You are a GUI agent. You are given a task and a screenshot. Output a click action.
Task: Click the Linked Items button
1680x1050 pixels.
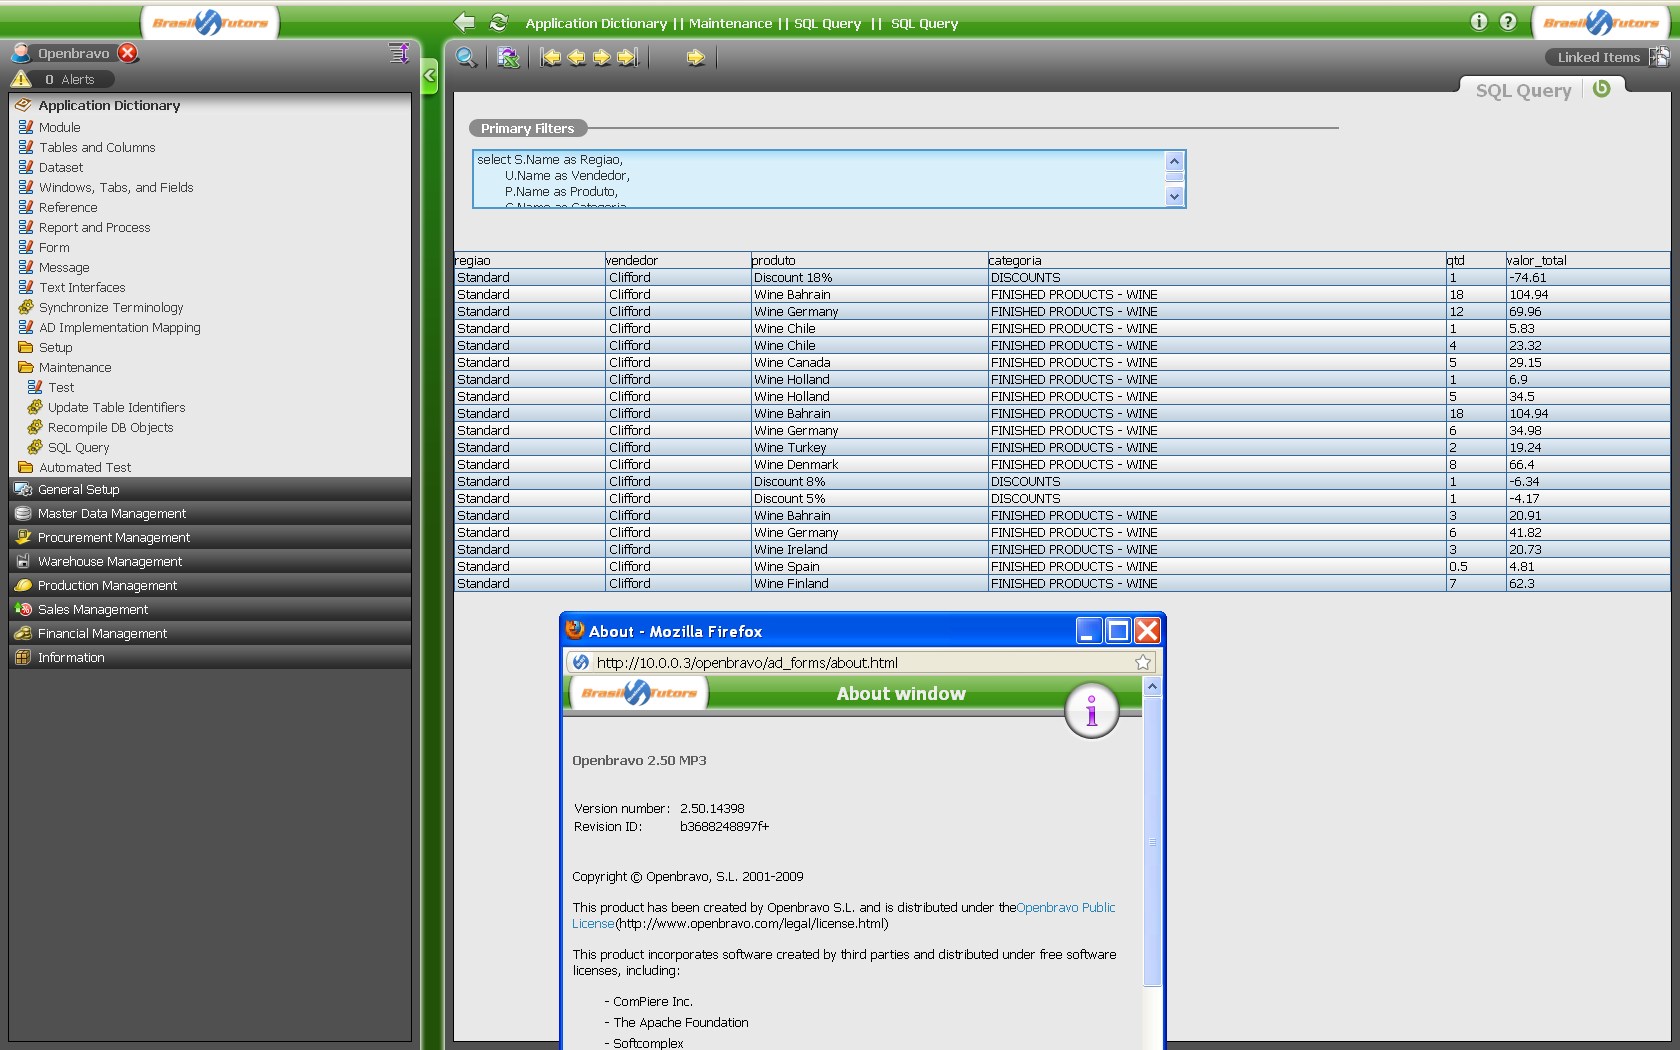click(1598, 58)
